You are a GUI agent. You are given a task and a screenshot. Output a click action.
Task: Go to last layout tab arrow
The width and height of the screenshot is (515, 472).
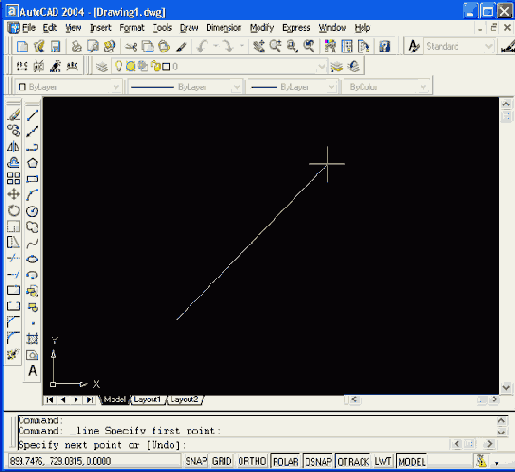click(x=90, y=399)
